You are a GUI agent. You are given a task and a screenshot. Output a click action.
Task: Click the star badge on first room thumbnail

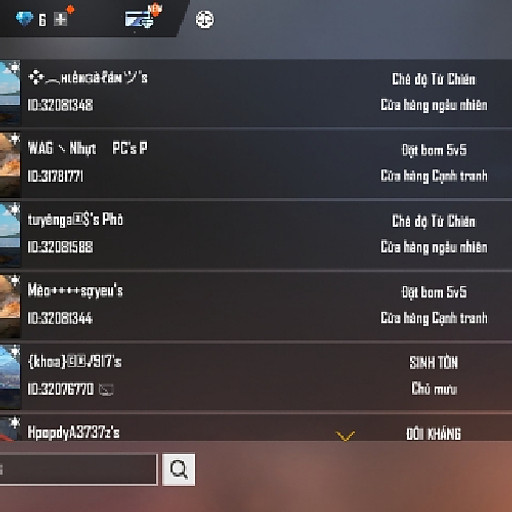[15, 67]
